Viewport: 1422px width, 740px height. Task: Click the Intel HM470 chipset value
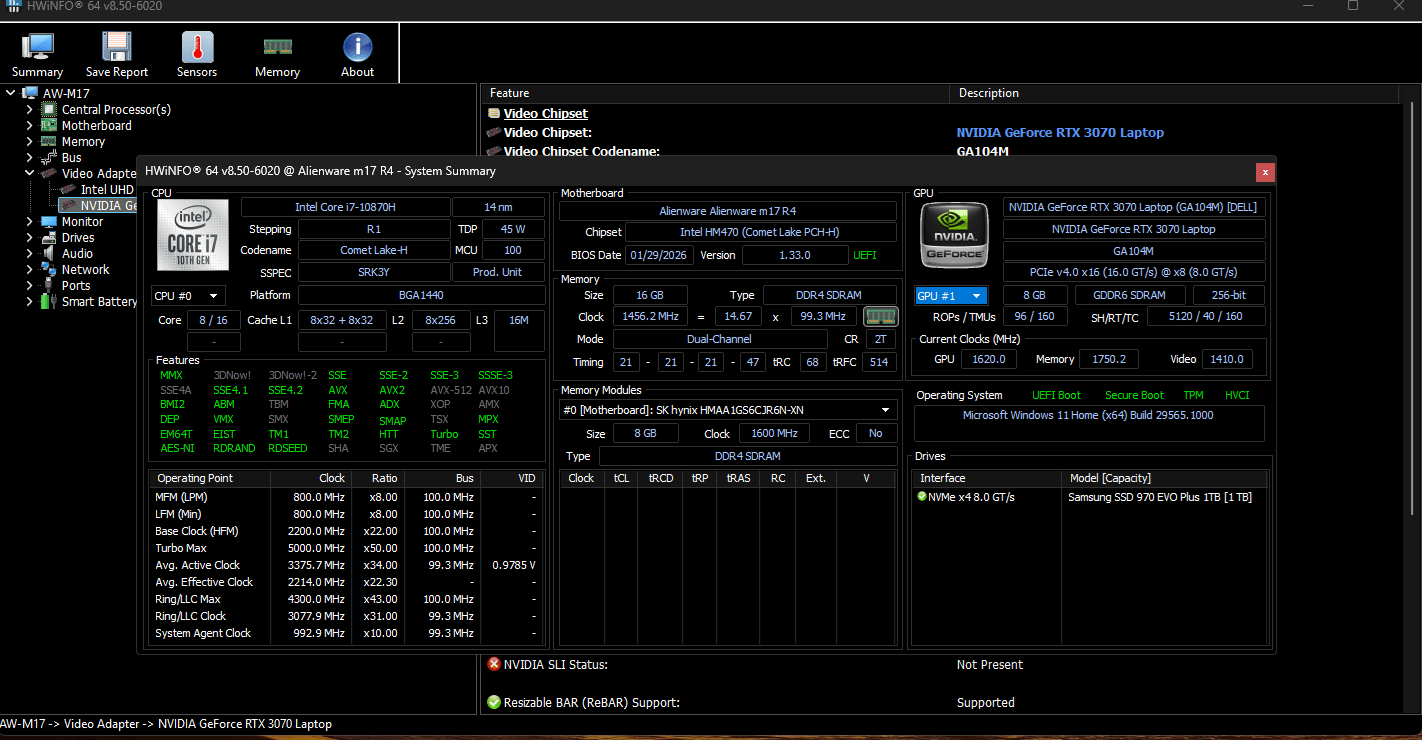tap(761, 232)
